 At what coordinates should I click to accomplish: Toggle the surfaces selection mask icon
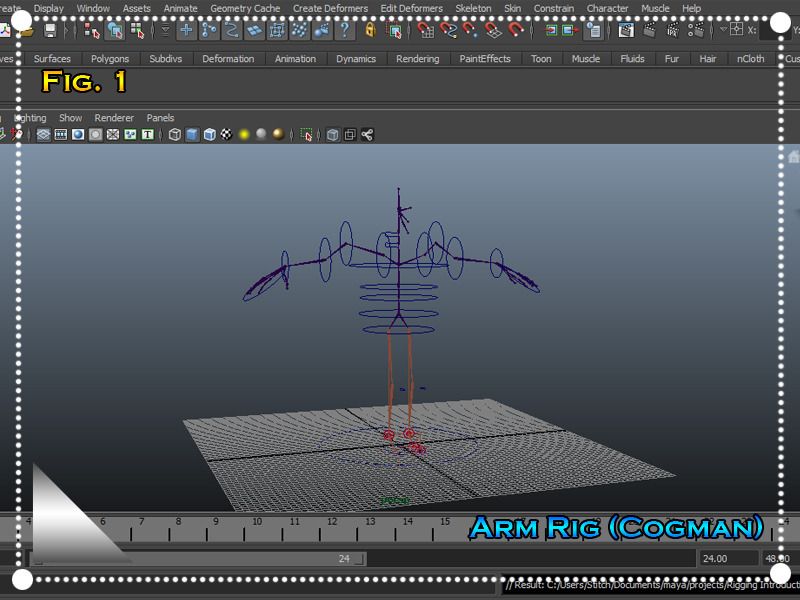click(x=254, y=31)
